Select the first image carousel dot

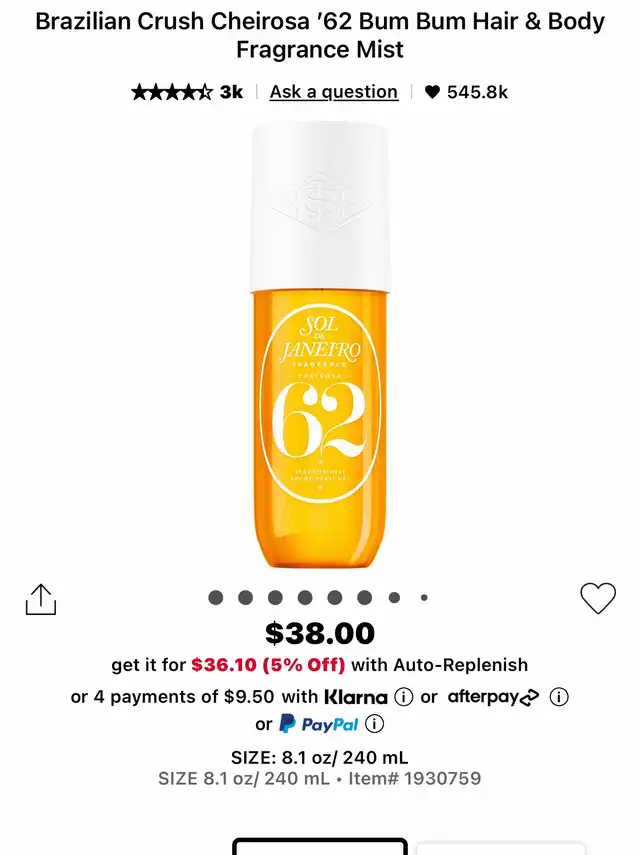216,598
